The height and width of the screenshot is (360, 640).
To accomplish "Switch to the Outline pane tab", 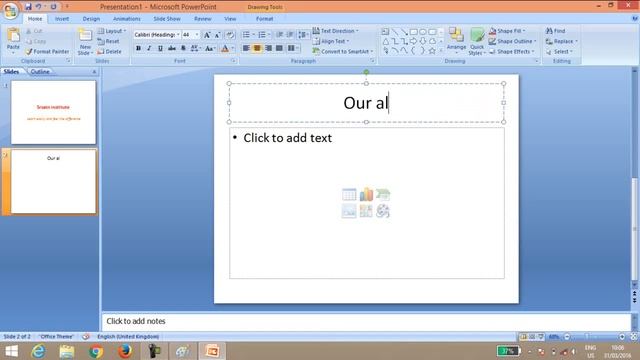I will click(x=40, y=71).
